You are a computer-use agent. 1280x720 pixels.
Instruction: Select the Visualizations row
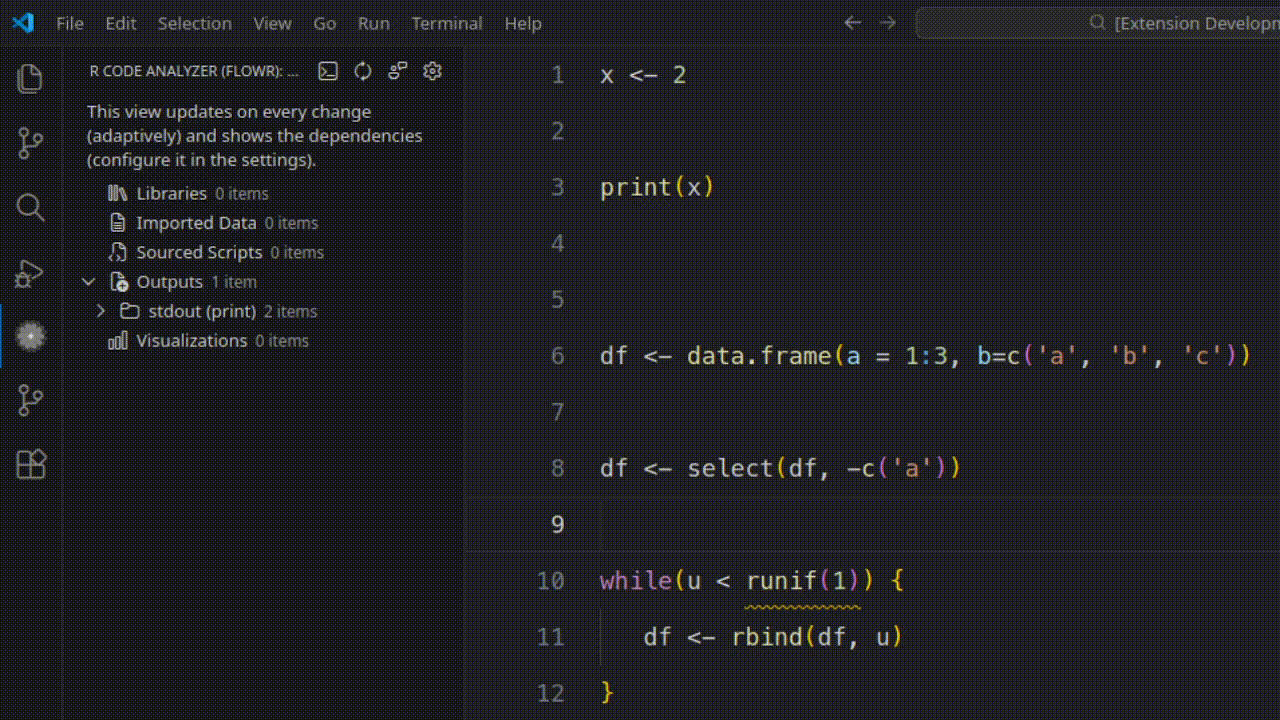point(264,341)
